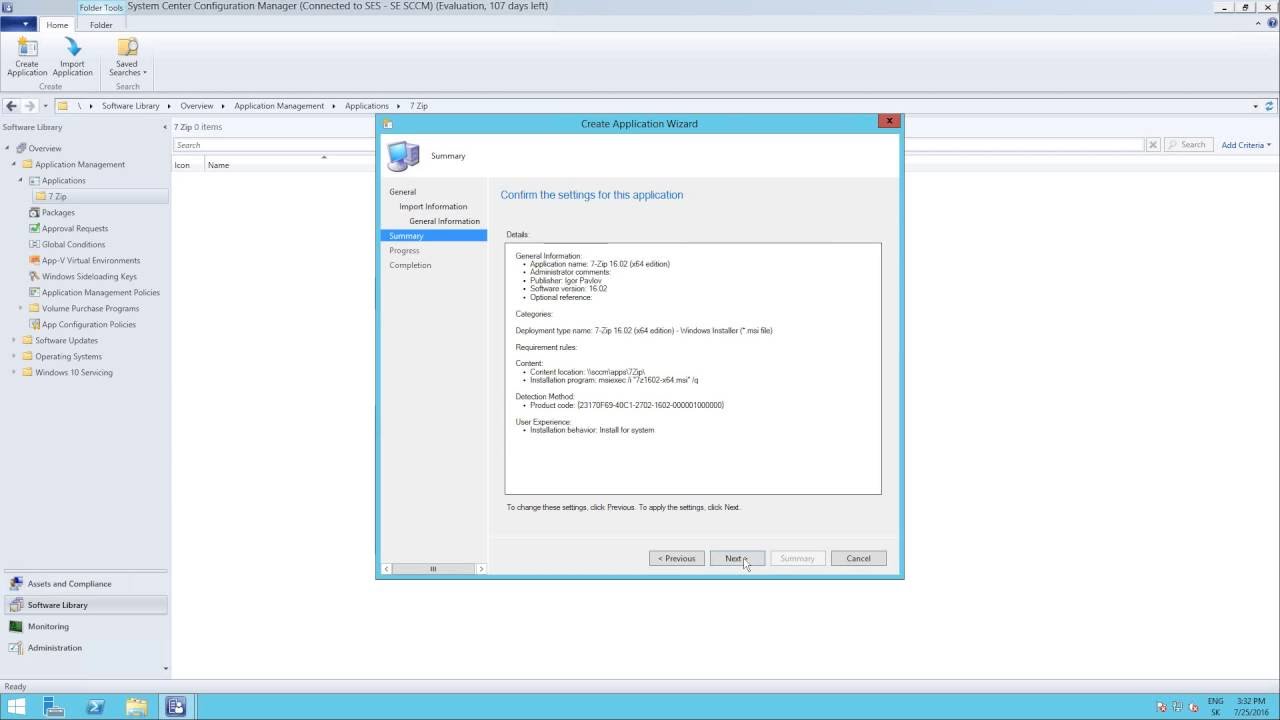Collapse the Software Library navigation pane
The image size is (1280, 720).
(x=165, y=127)
